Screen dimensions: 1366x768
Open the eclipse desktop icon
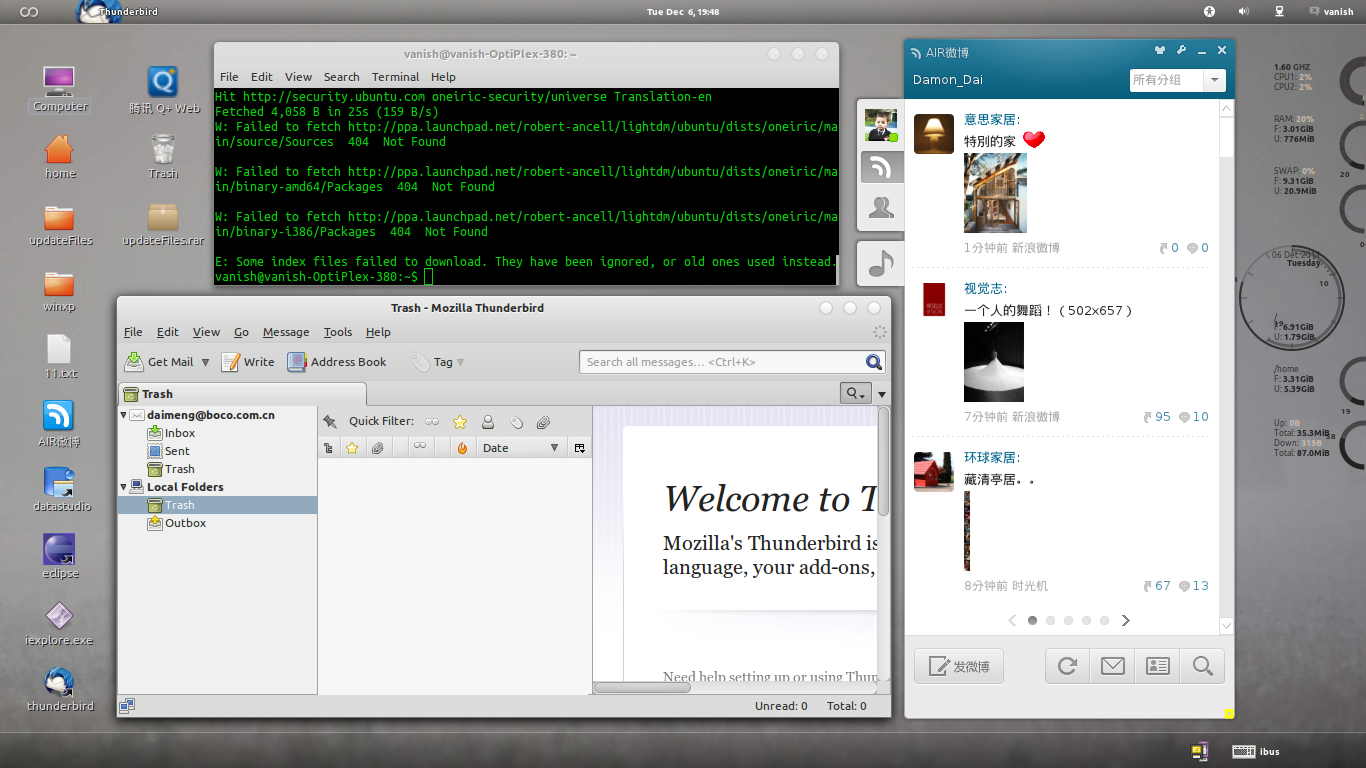(60, 557)
